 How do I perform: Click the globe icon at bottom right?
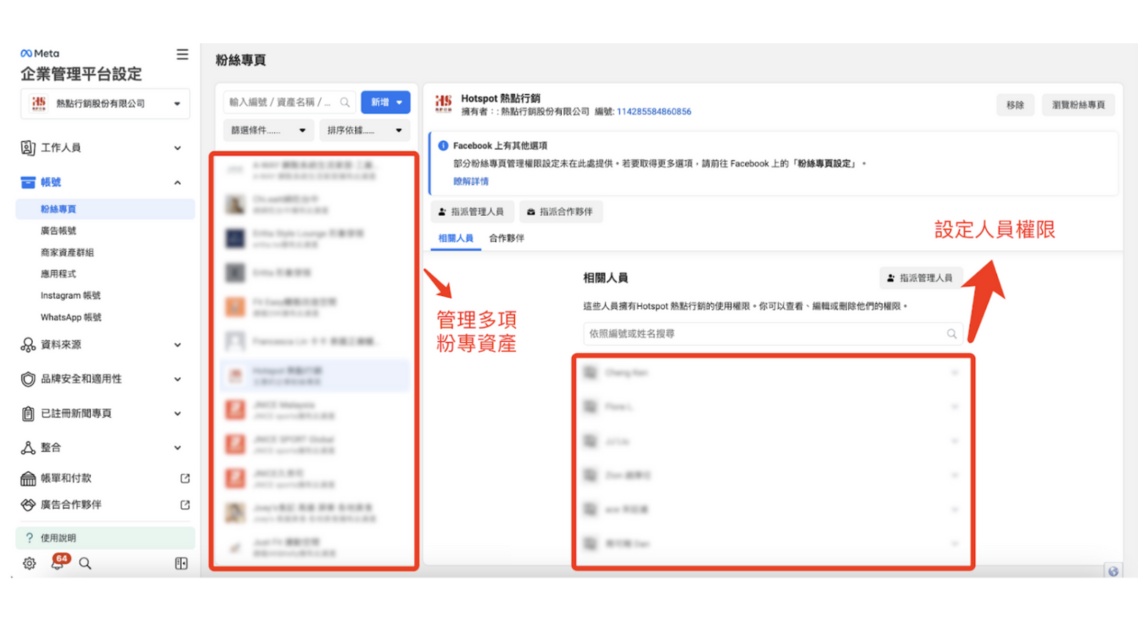[1113, 571]
